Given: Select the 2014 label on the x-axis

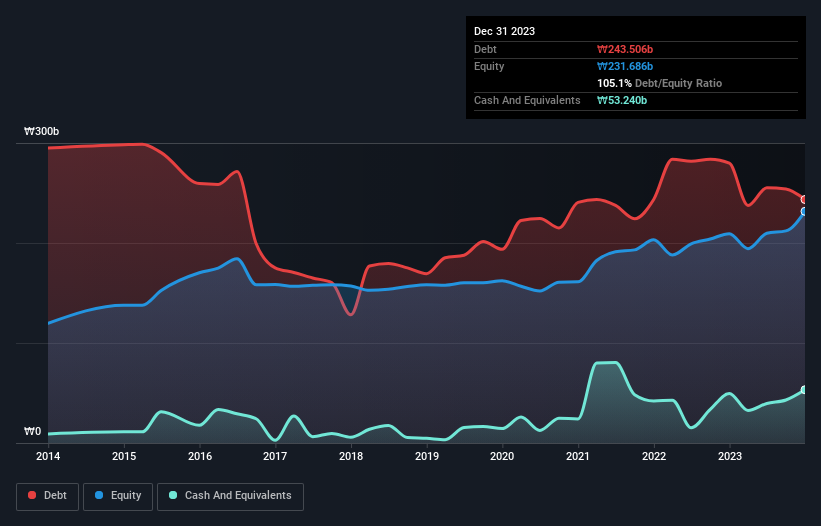Looking at the screenshot, I should (48, 456).
